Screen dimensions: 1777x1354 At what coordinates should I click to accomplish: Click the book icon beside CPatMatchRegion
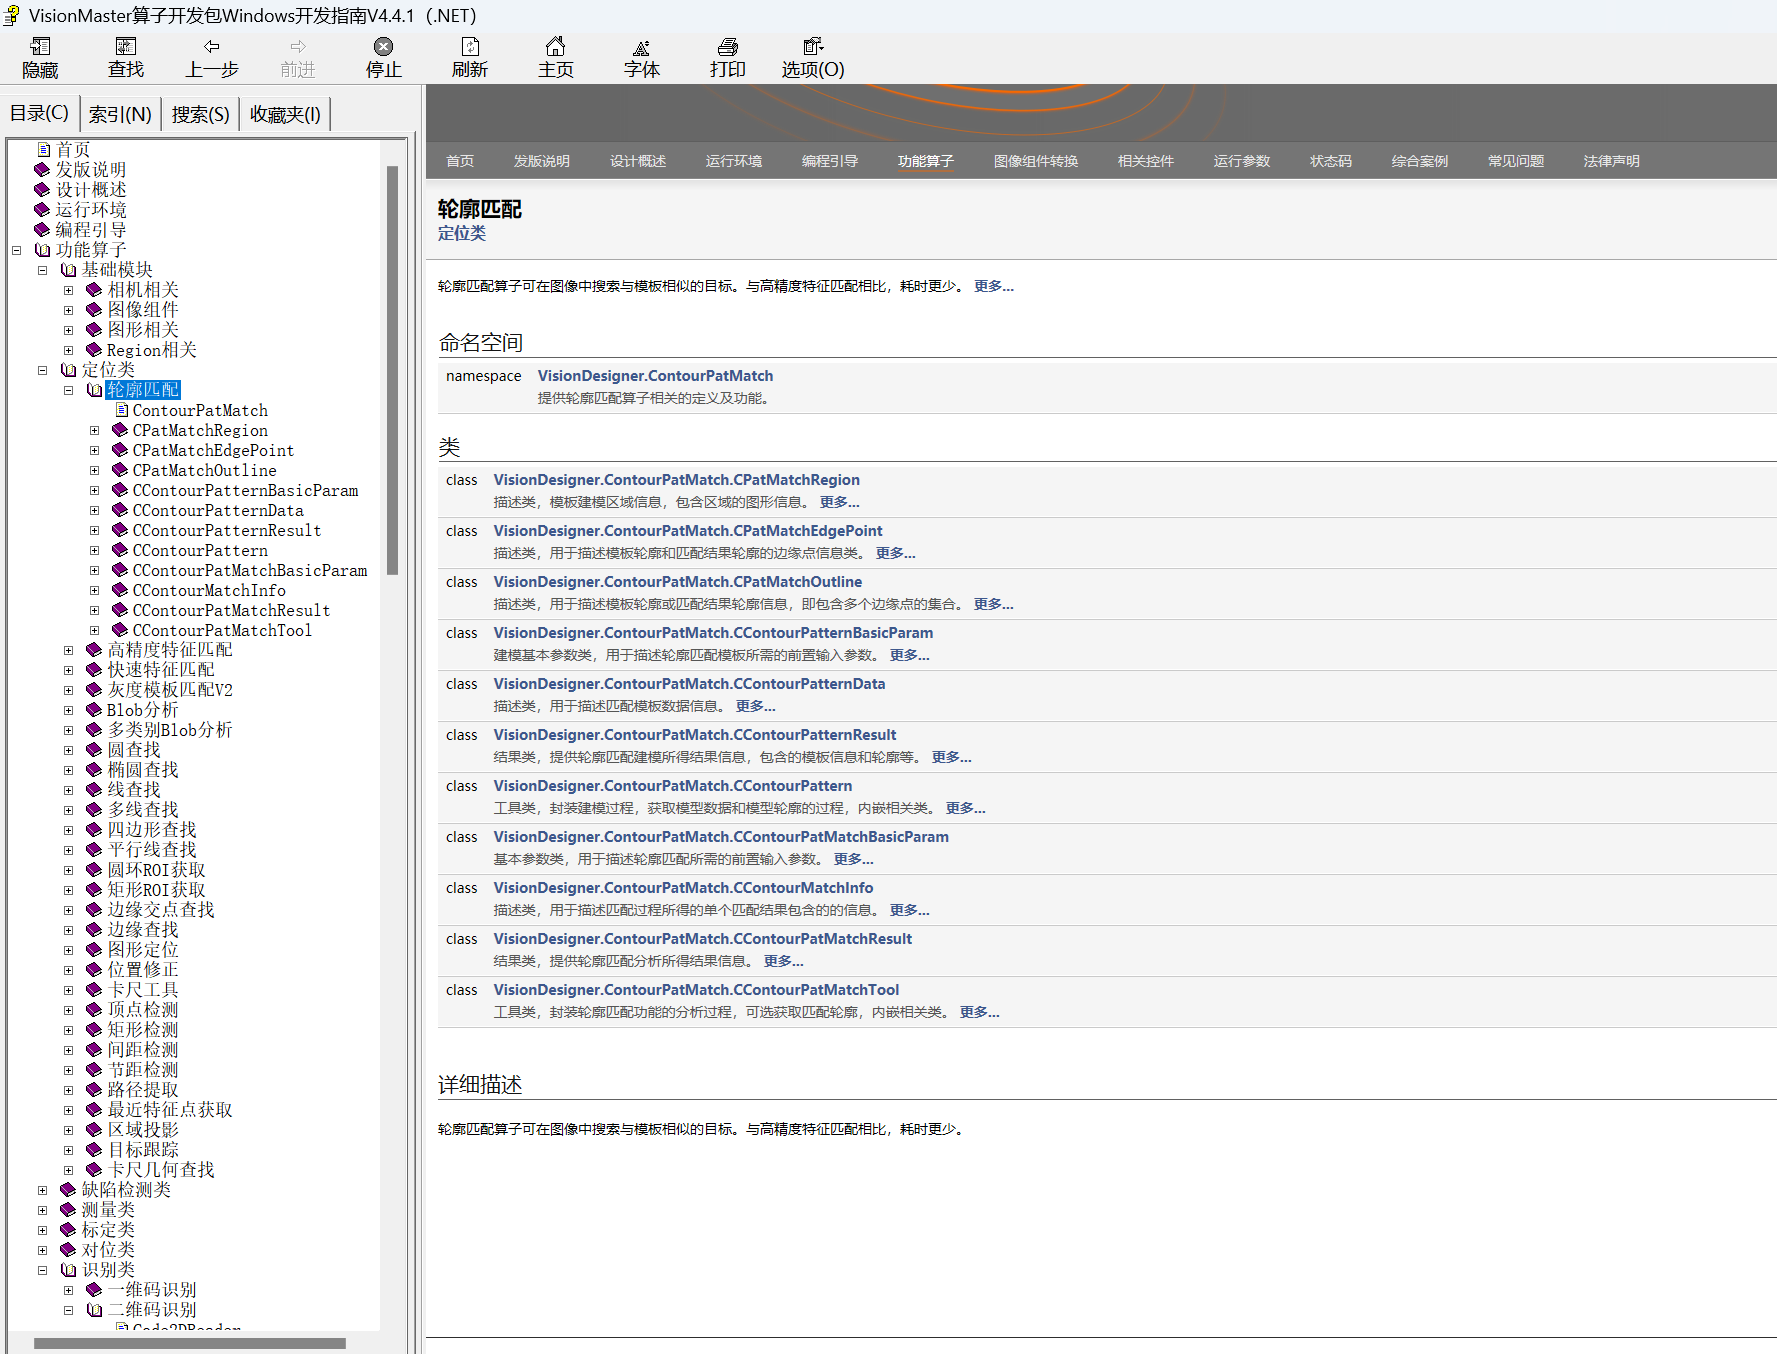click(x=120, y=430)
